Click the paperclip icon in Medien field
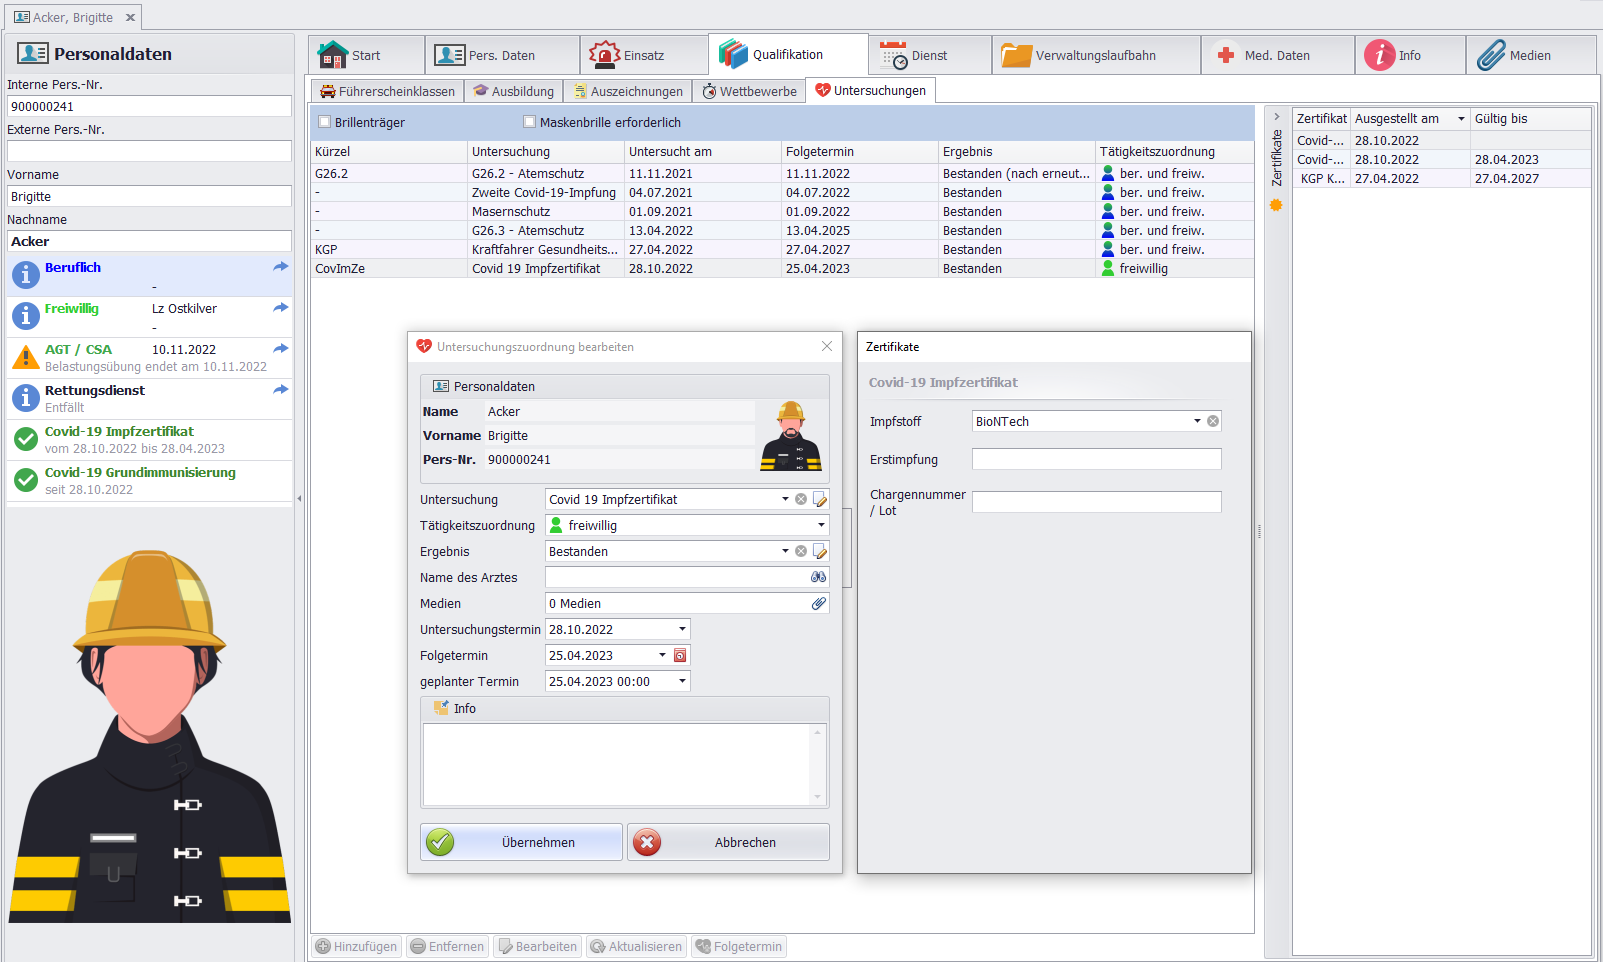 coord(818,603)
